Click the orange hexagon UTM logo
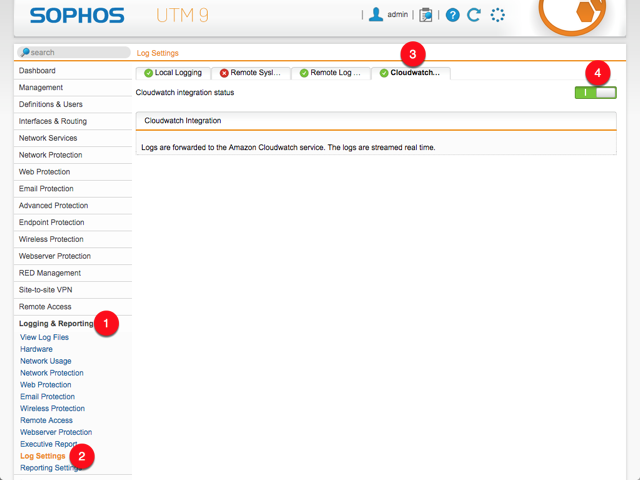Viewport: 640px width, 480px height. [x=571, y=14]
